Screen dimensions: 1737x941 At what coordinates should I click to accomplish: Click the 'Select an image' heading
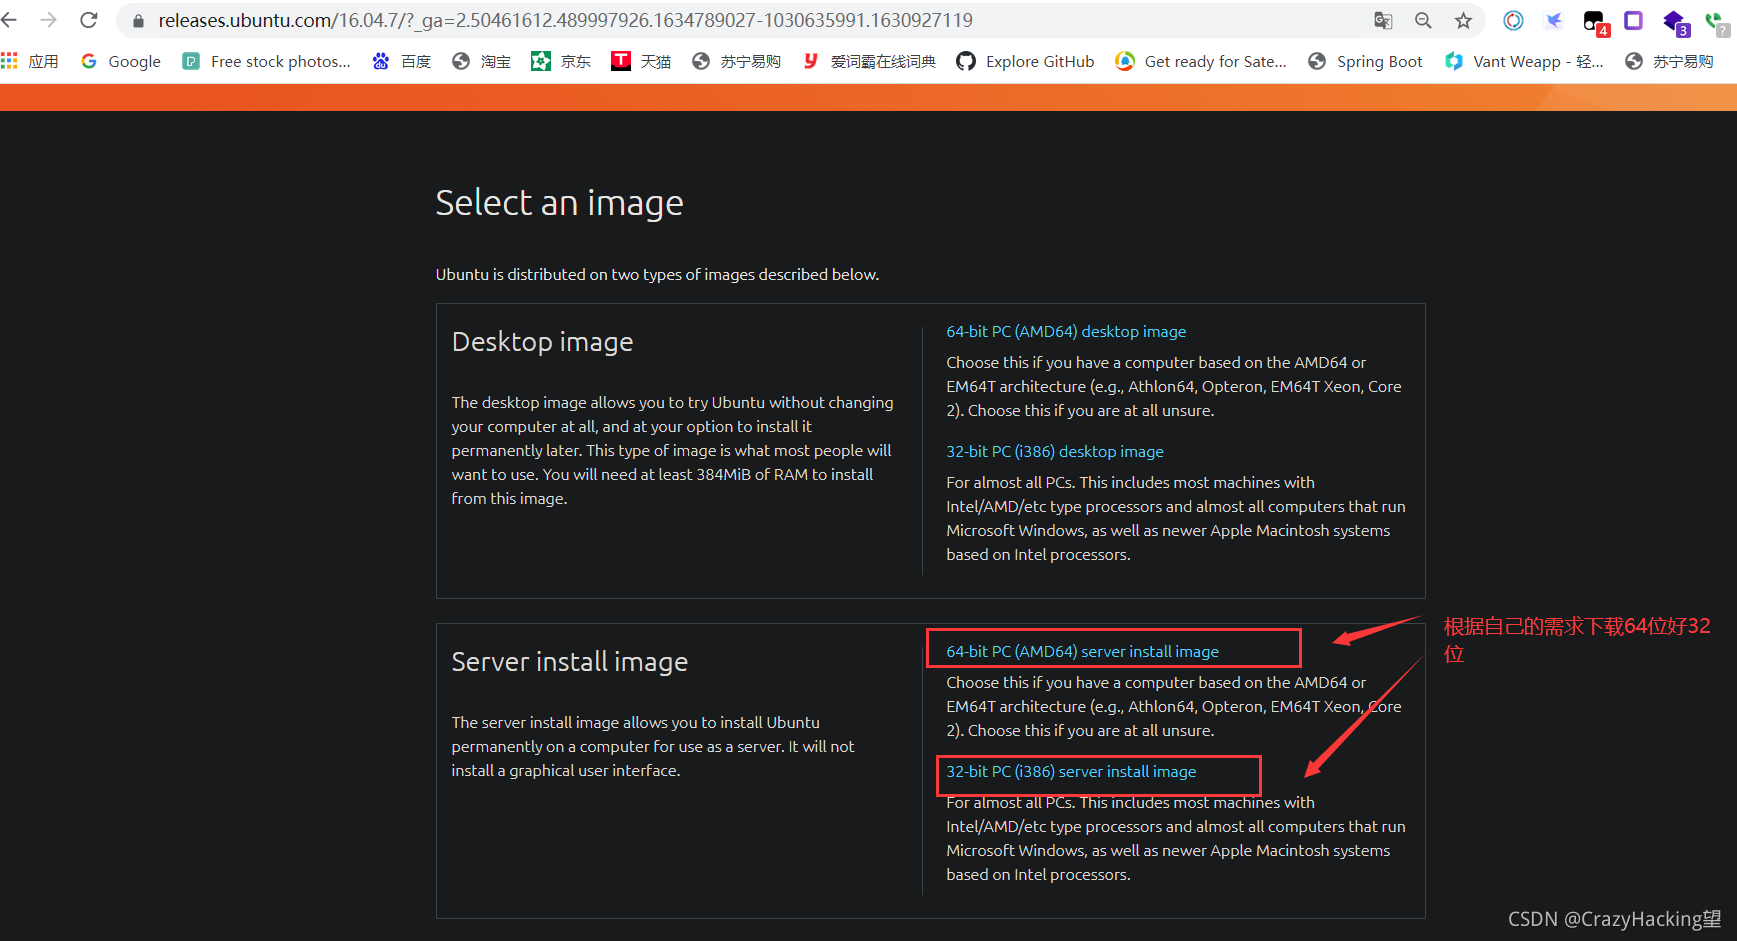point(559,203)
